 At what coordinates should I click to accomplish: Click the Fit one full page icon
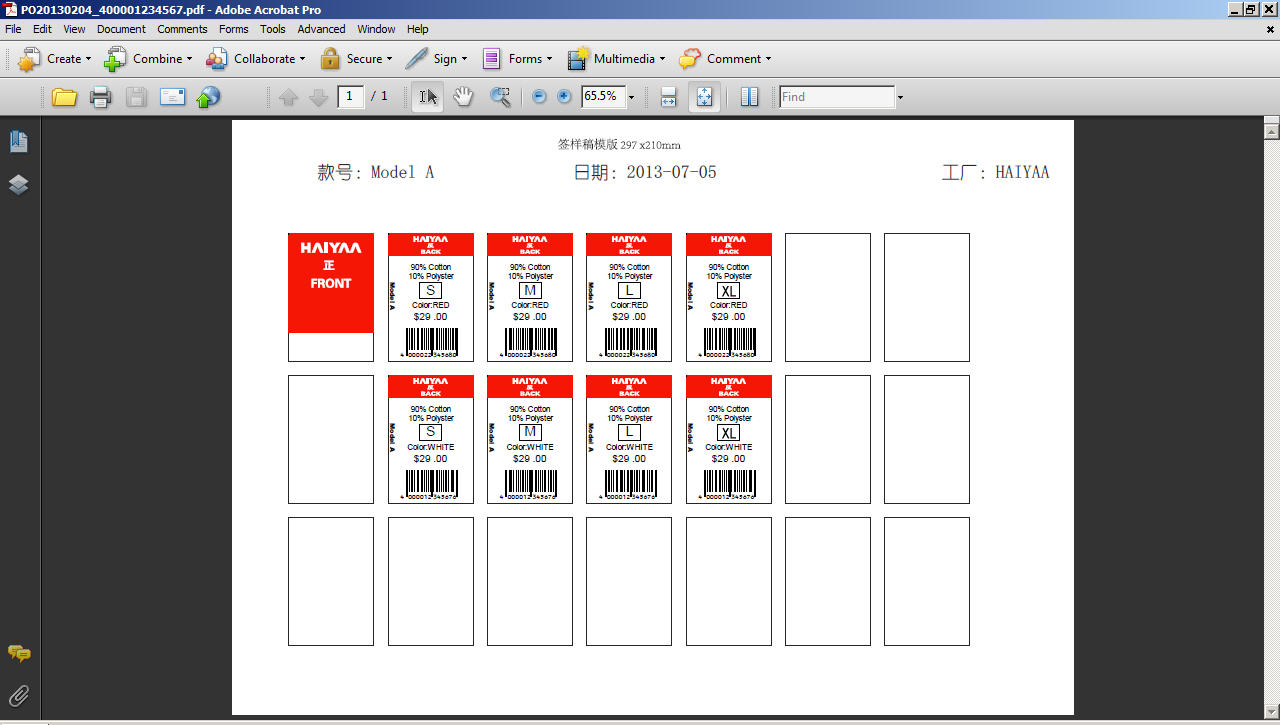tap(704, 97)
